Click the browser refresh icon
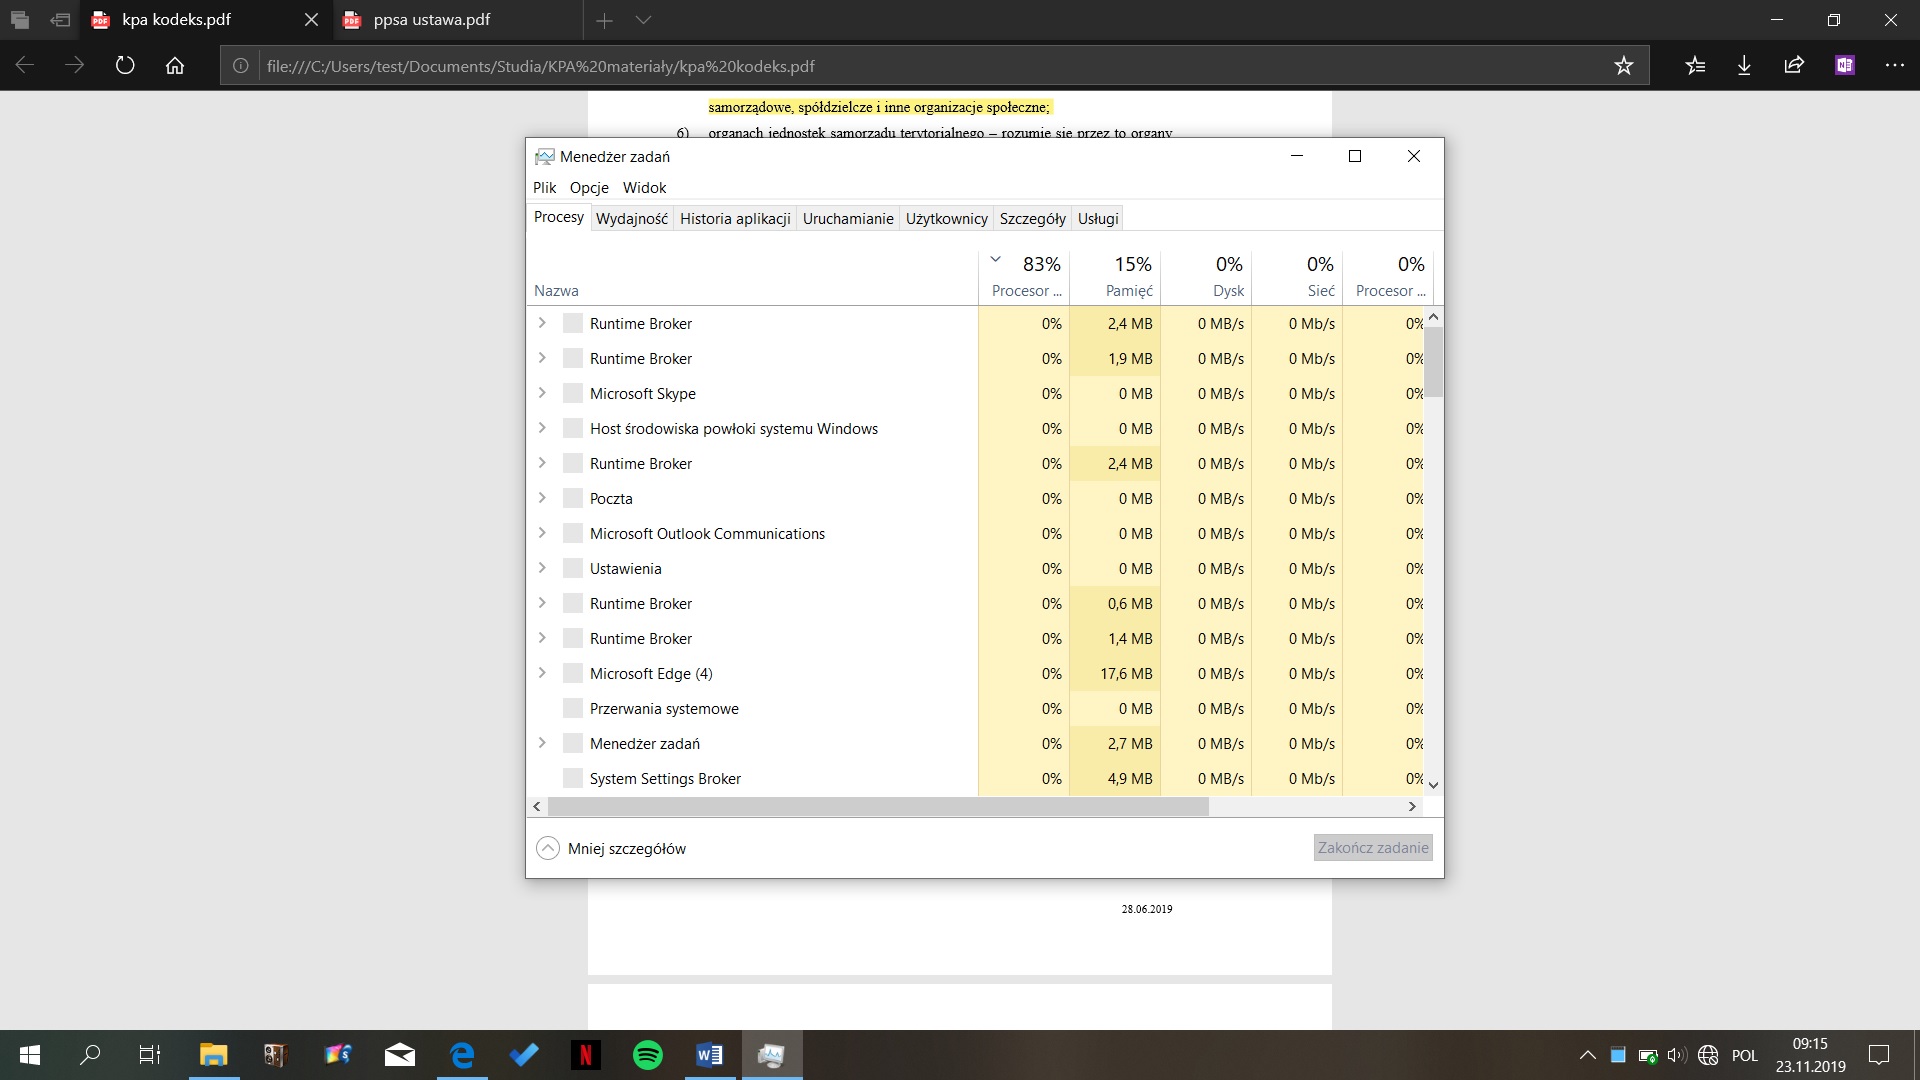 click(x=125, y=66)
